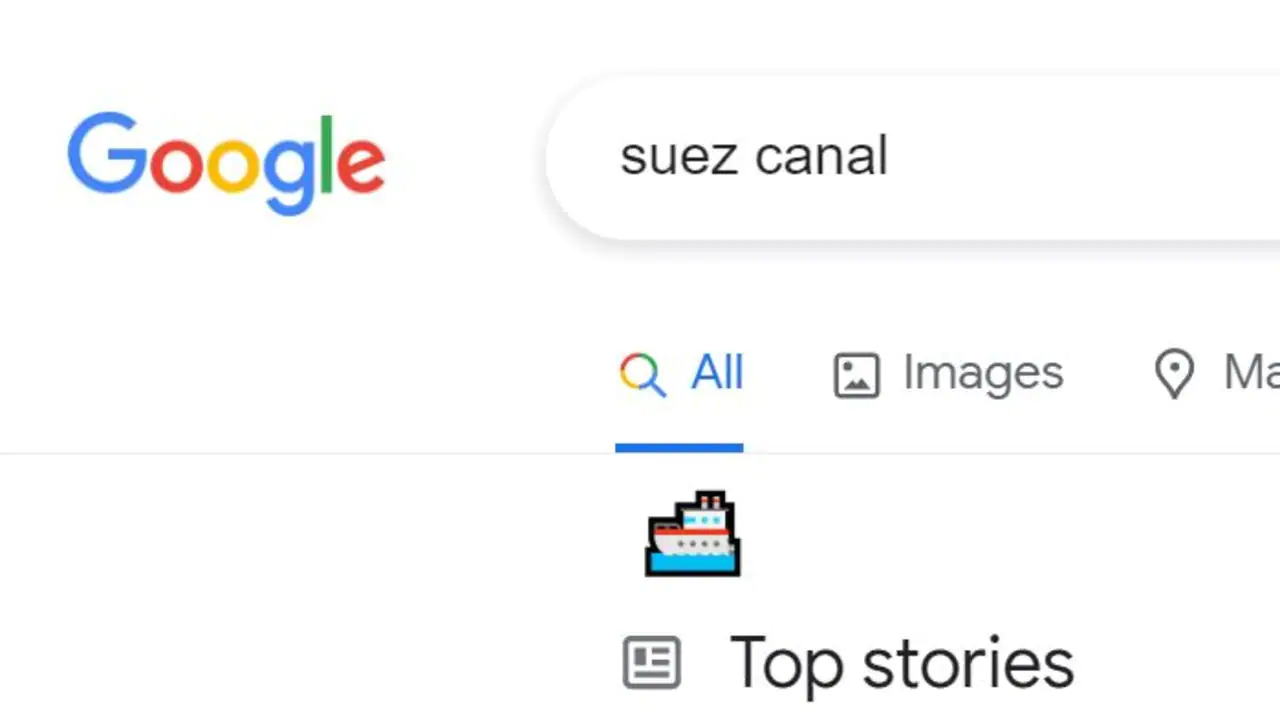Select the Maps location pin icon
Viewport: 1280px width, 720px height.
tap(1175, 372)
